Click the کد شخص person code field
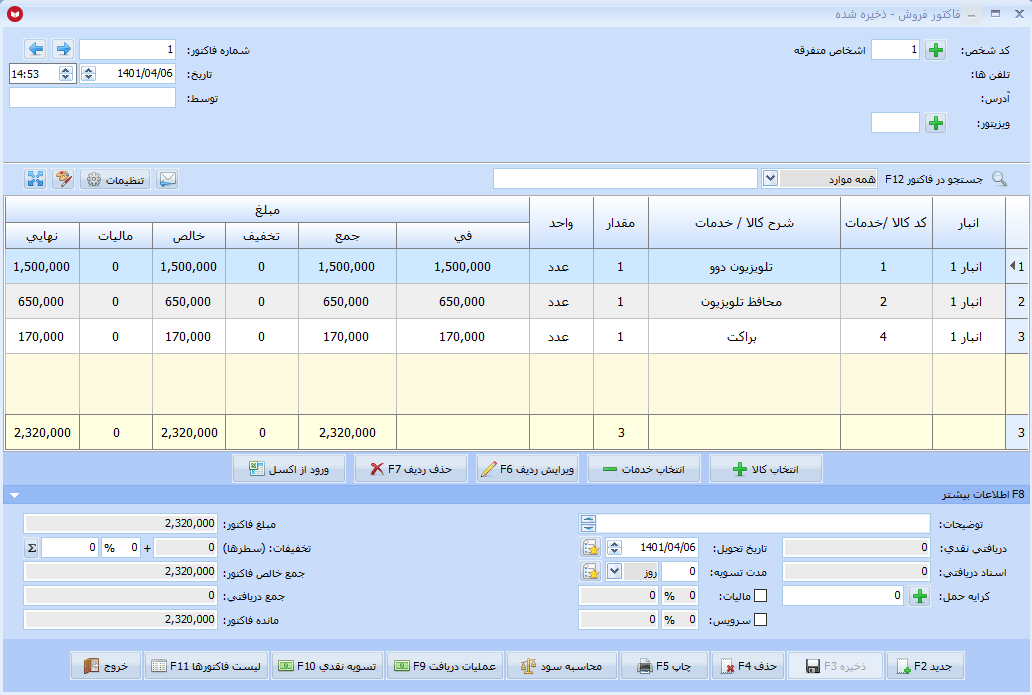 [x=895, y=49]
